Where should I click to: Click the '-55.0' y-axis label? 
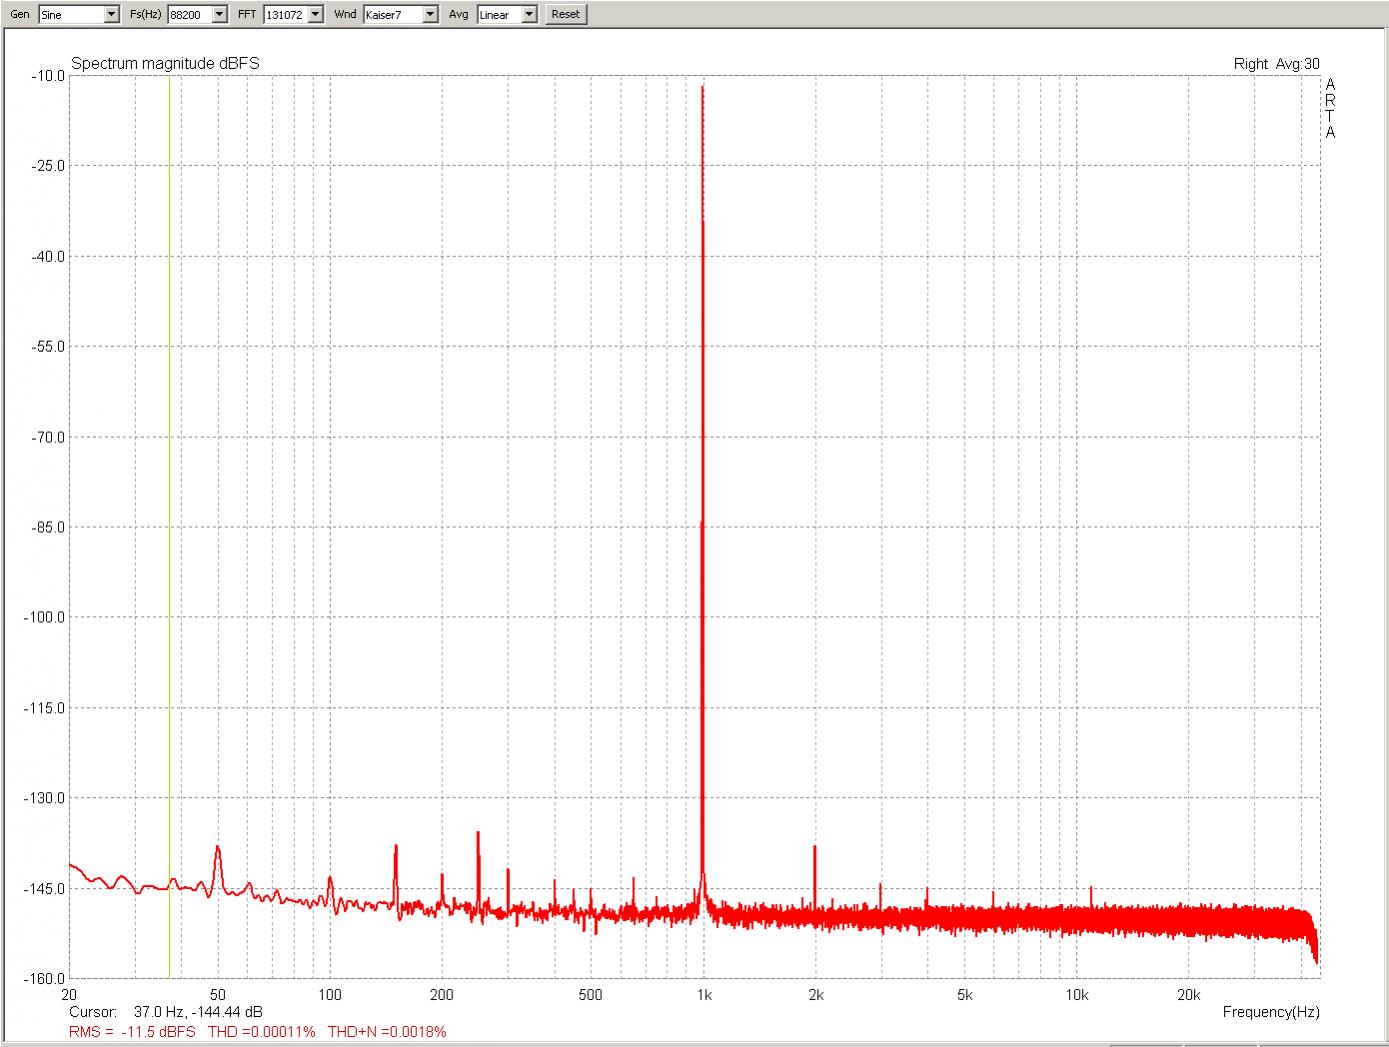[x=48, y=347]
